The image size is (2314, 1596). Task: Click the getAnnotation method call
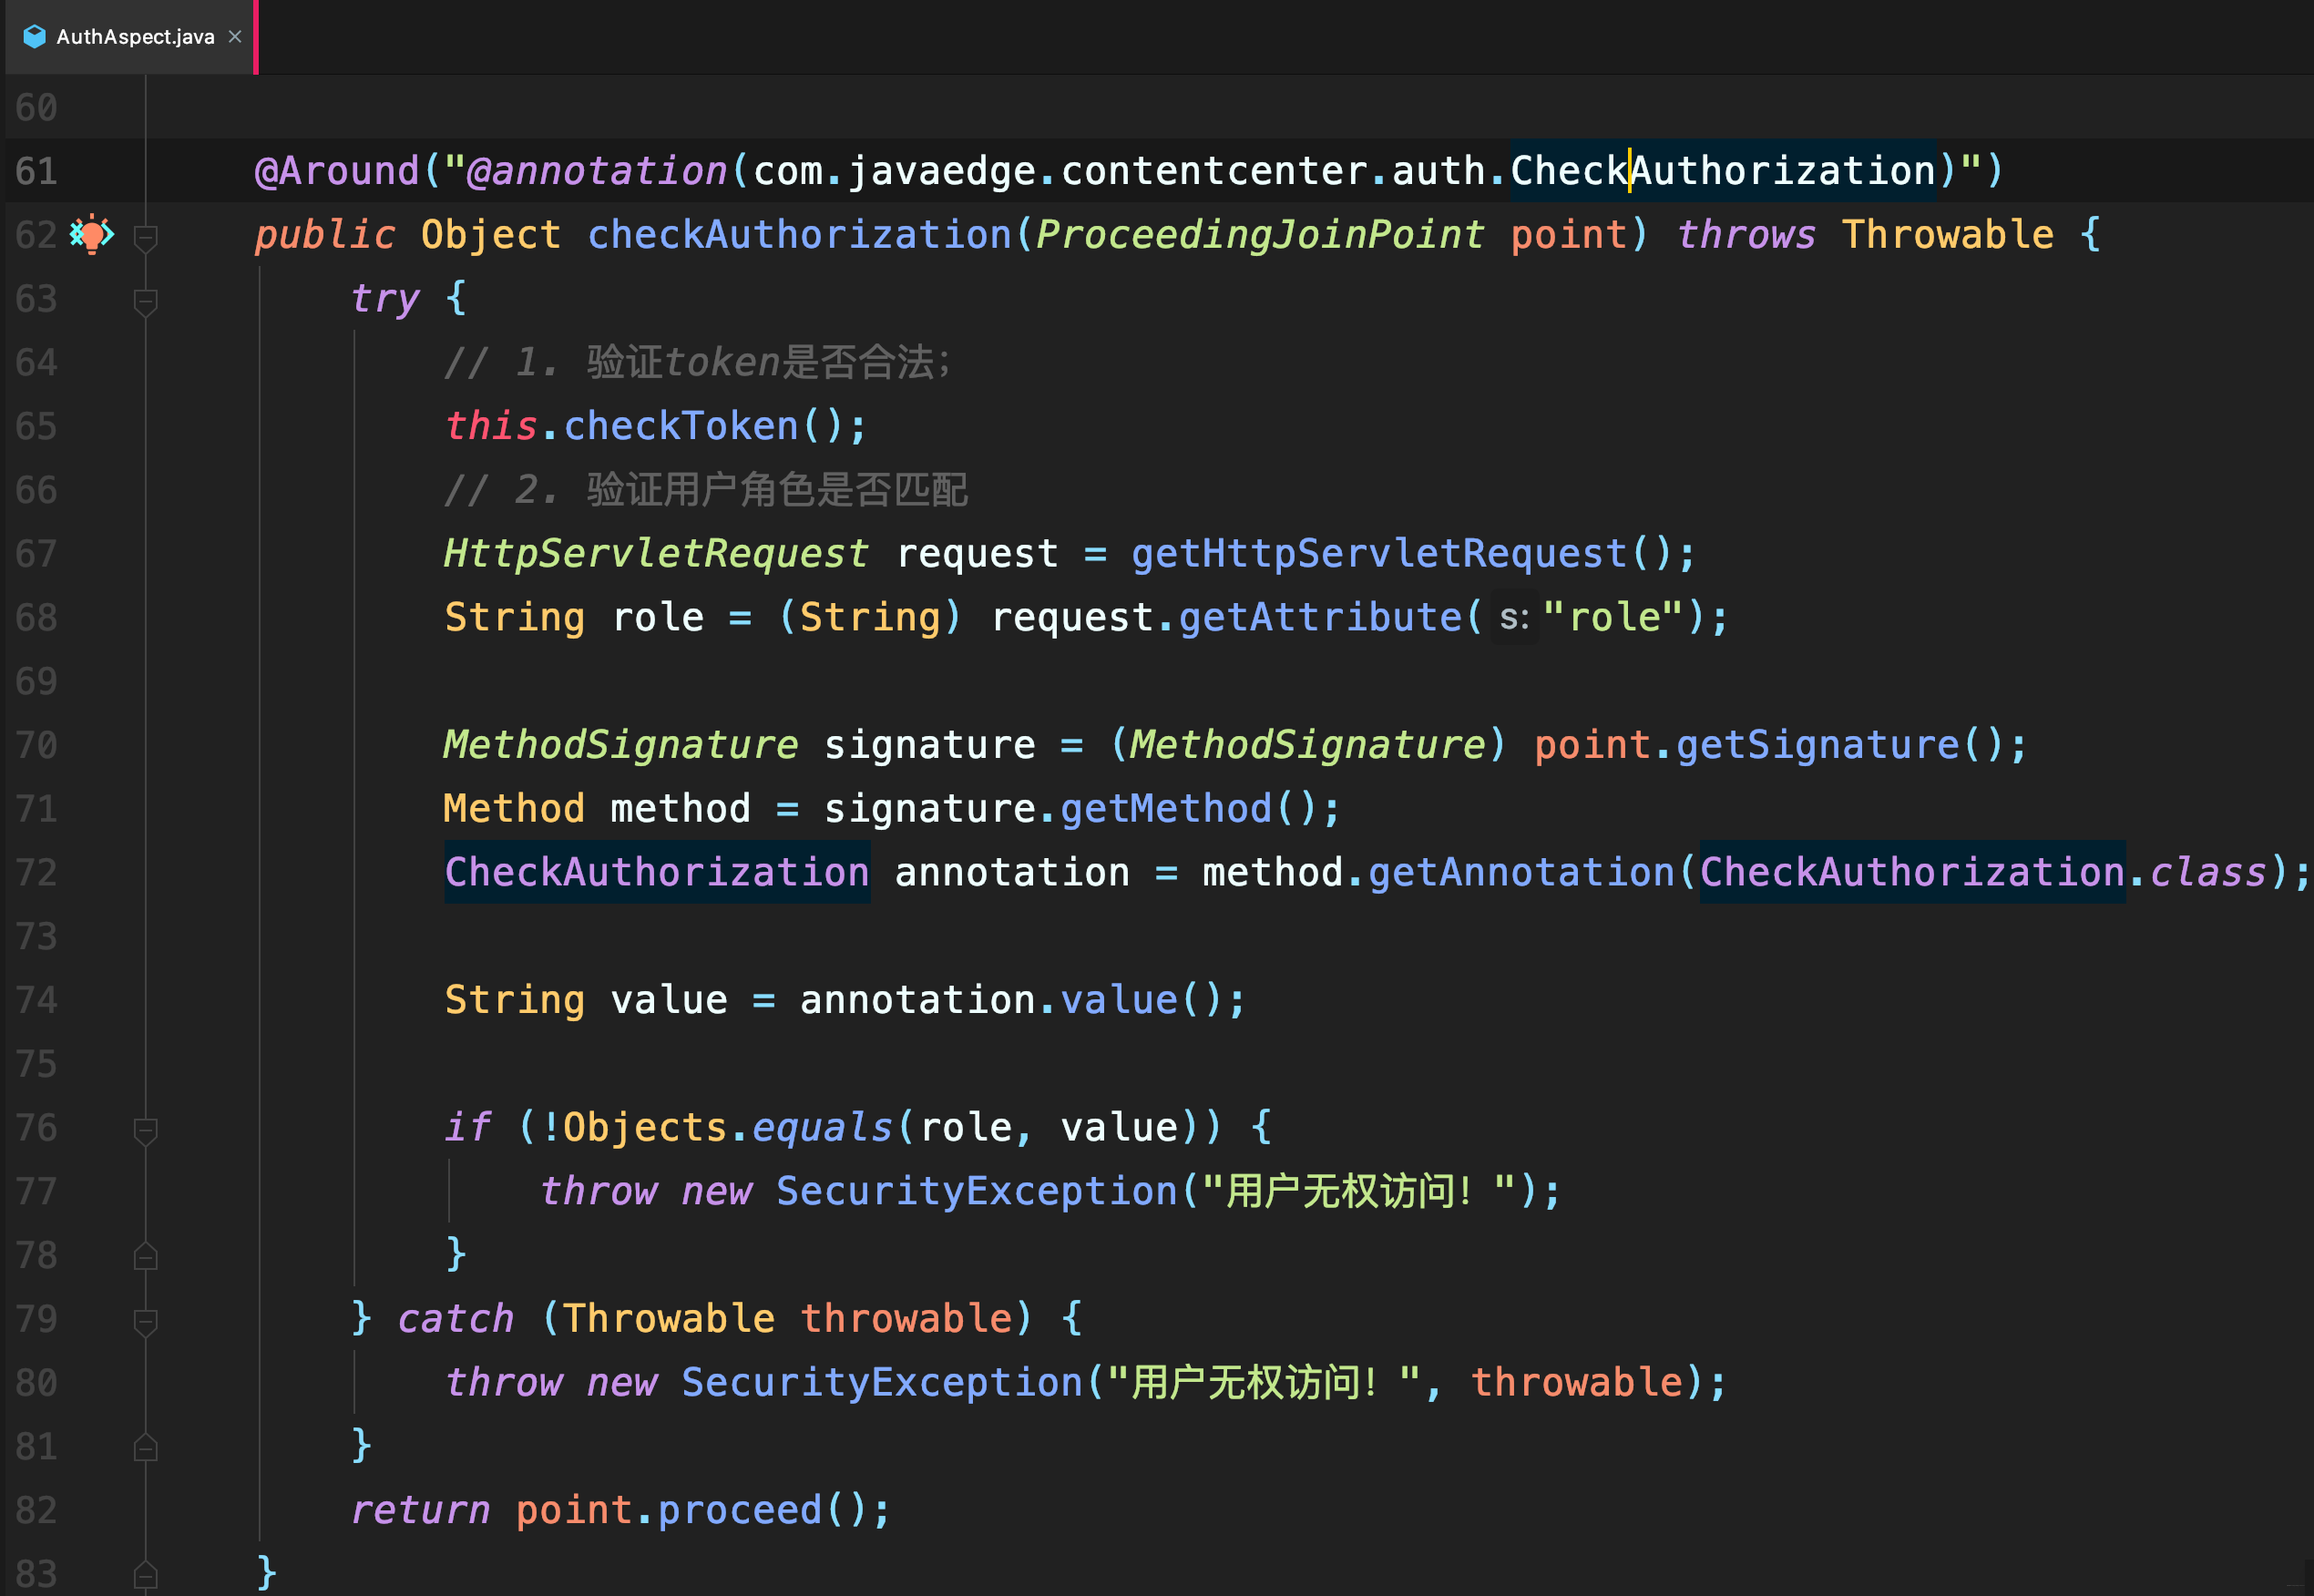[1521, 873]
